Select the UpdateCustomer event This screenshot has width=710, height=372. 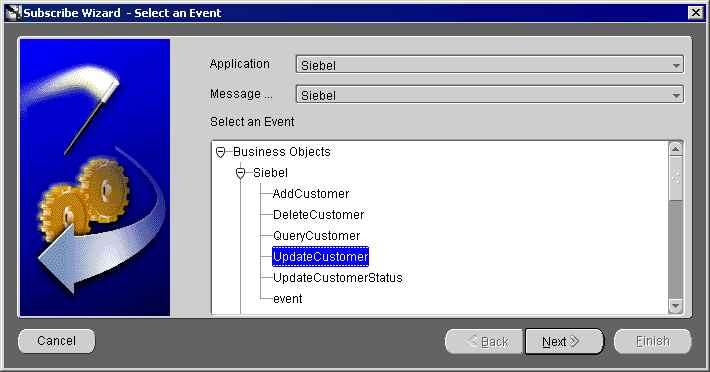(320, 257)
